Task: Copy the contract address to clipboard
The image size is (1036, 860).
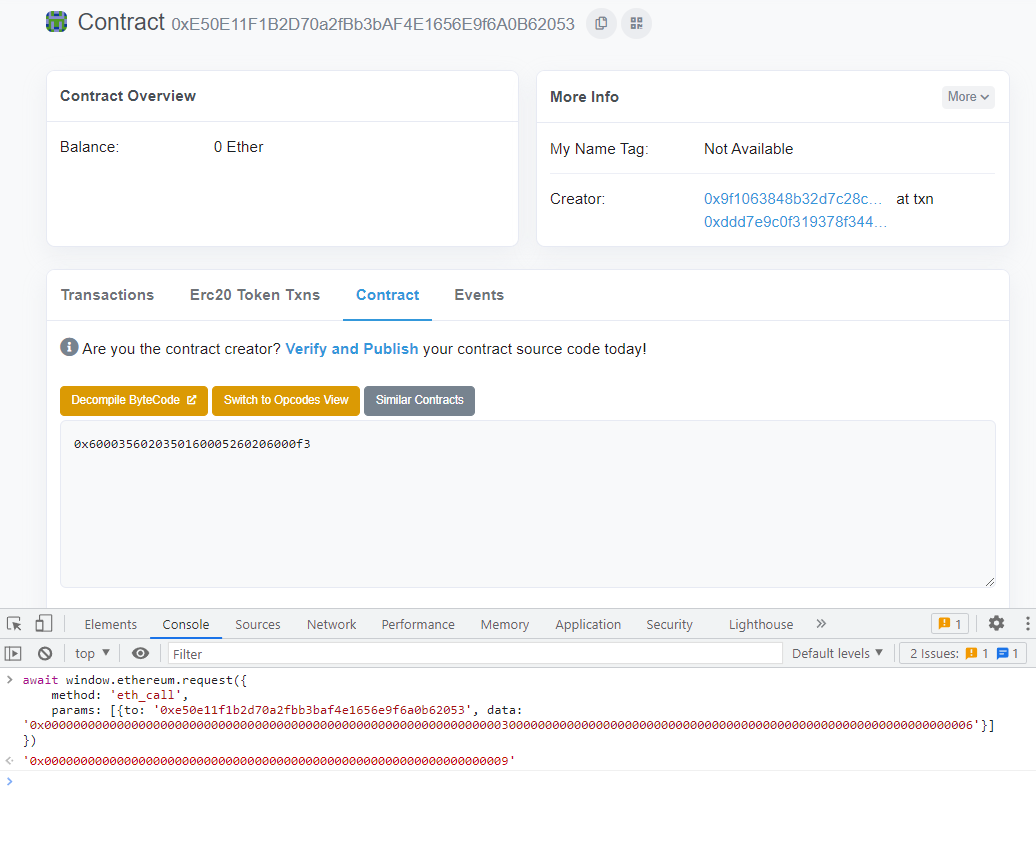Action: 601,24
